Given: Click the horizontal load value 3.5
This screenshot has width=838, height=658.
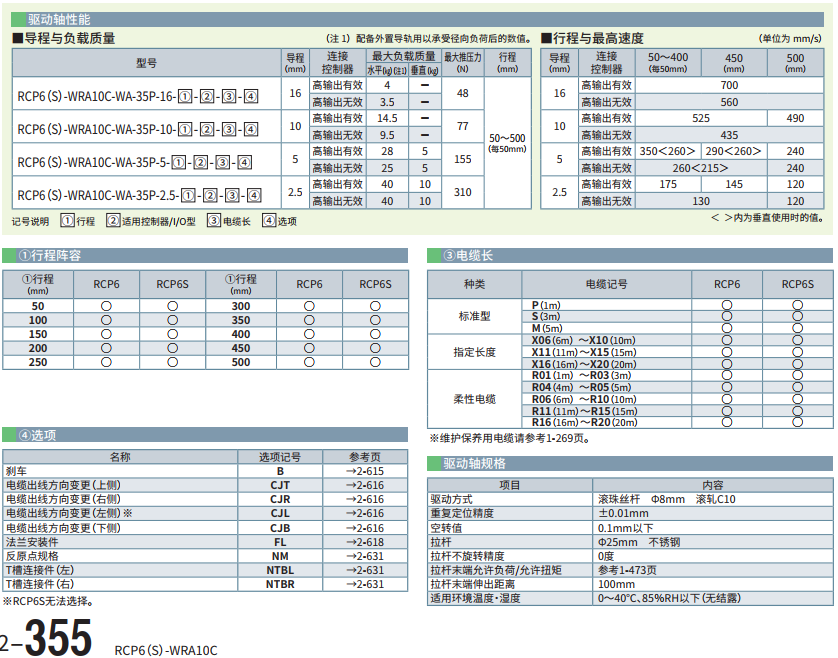Looking at the screenshot, I should pyautogui.click(x=387, y=102).
